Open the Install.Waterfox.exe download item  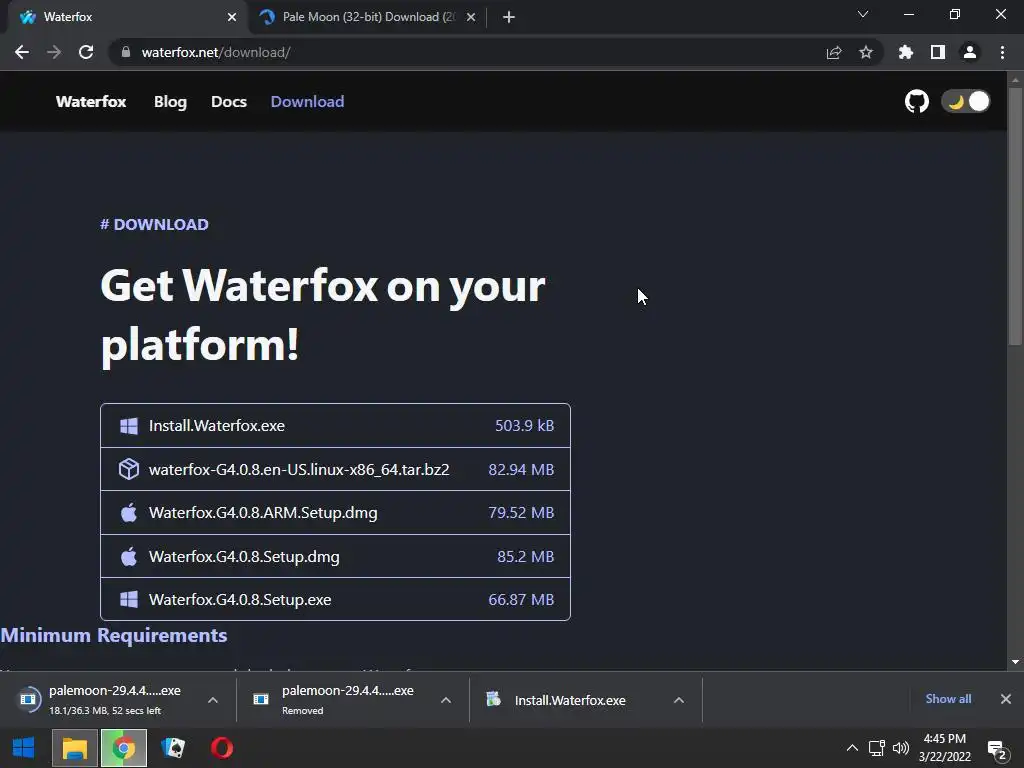coord(569,700)
